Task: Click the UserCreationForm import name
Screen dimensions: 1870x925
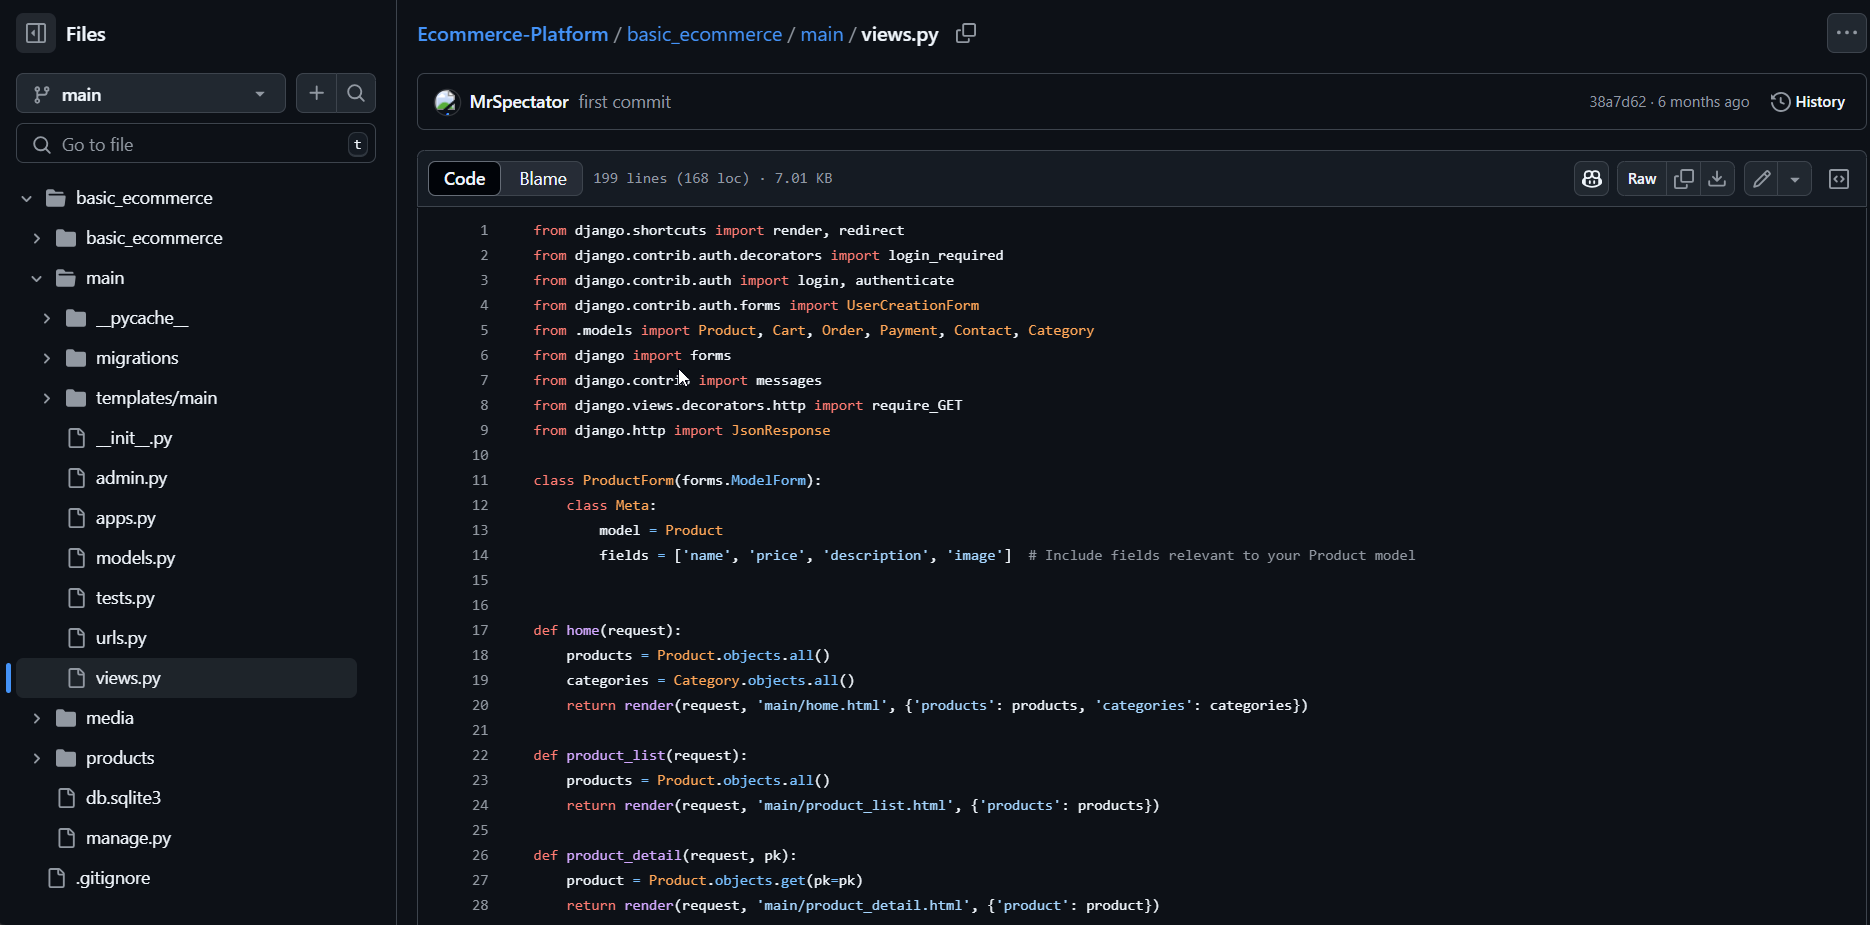Action: click(913, 305)
